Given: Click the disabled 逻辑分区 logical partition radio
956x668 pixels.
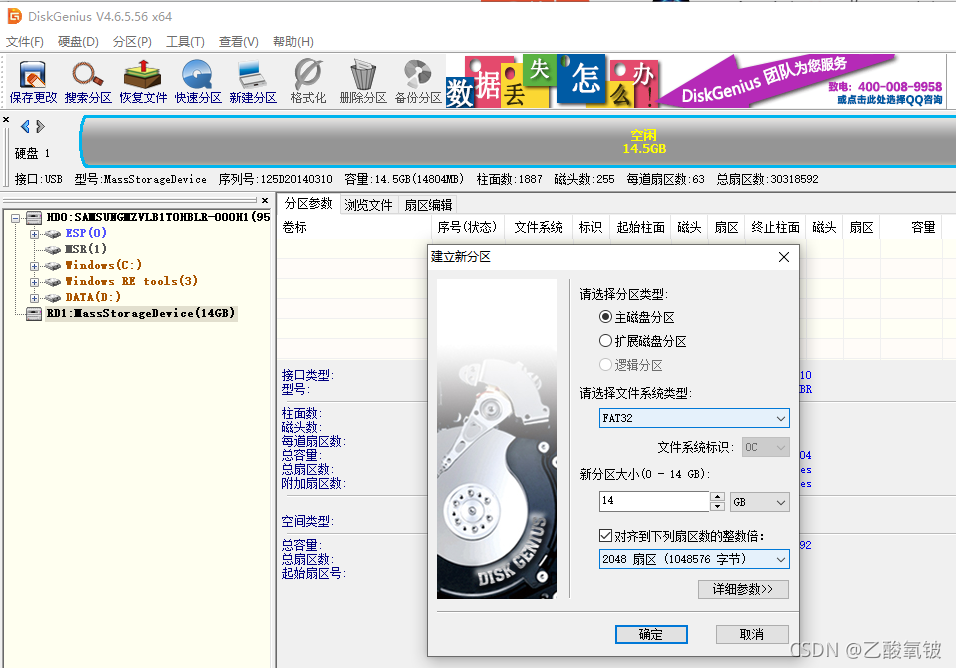Looking at the screenshot, I should [x=605, y=364].
